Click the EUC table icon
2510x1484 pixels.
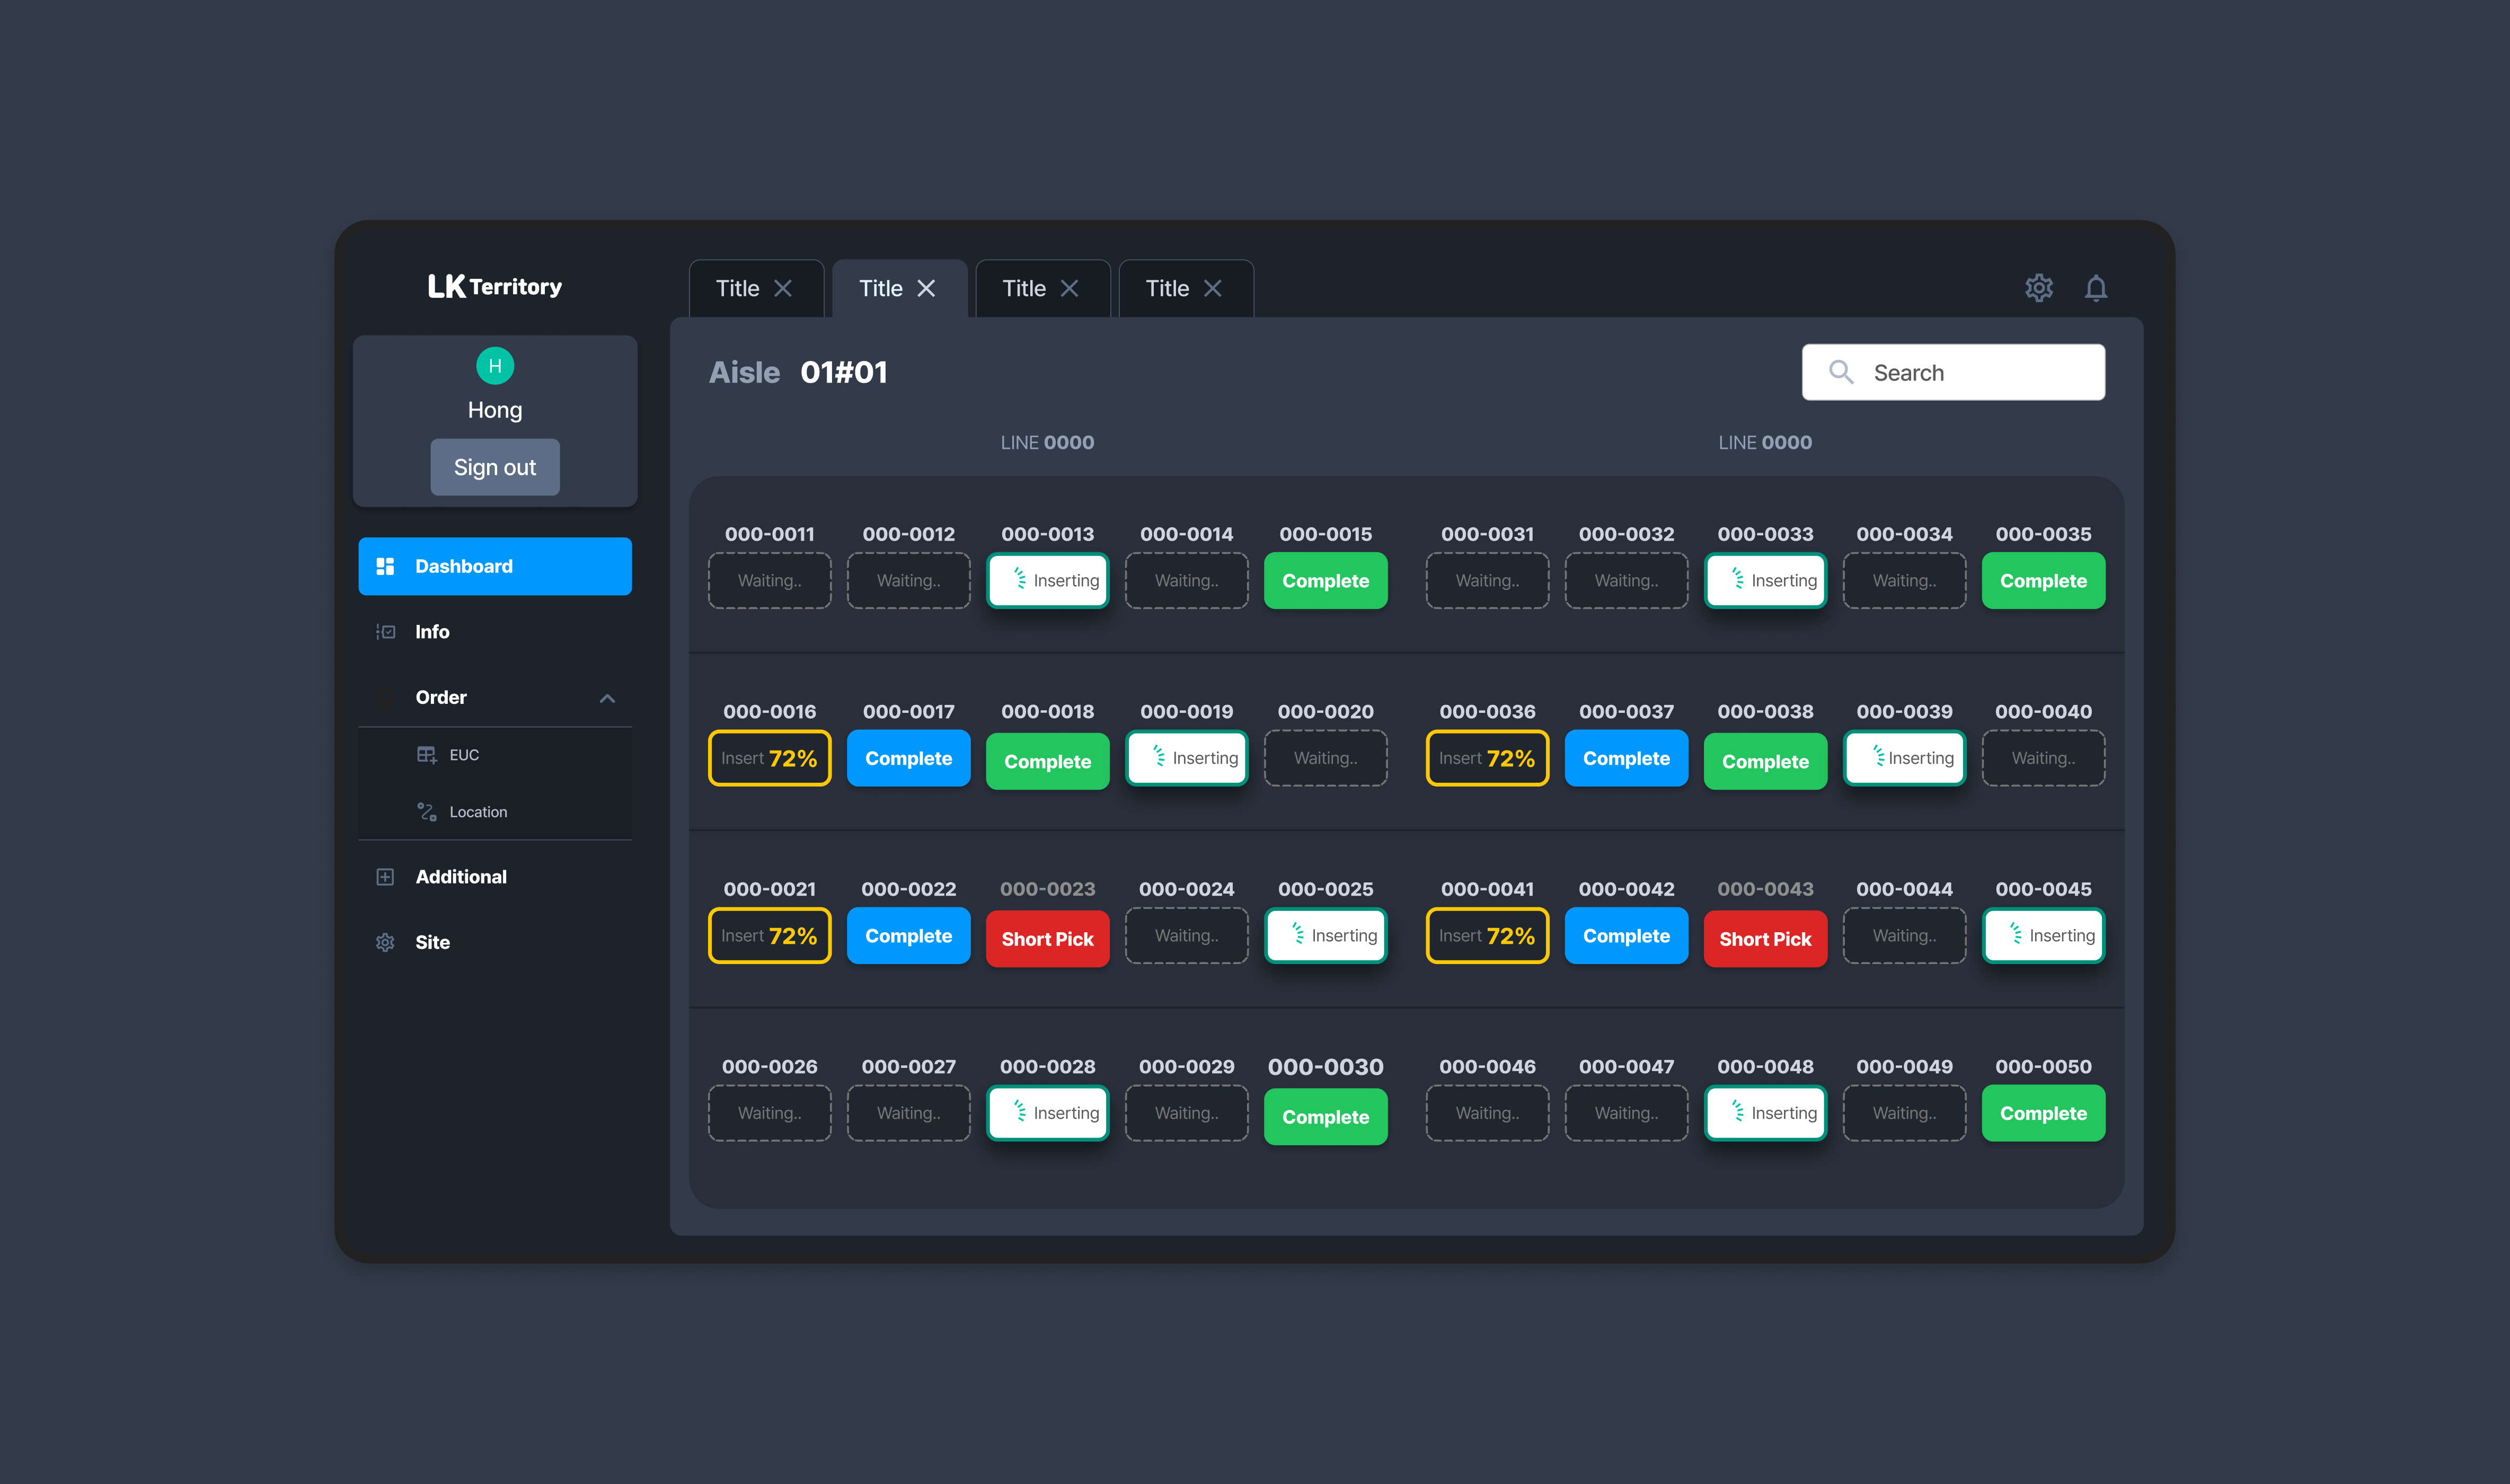click(x=427, y=755)
